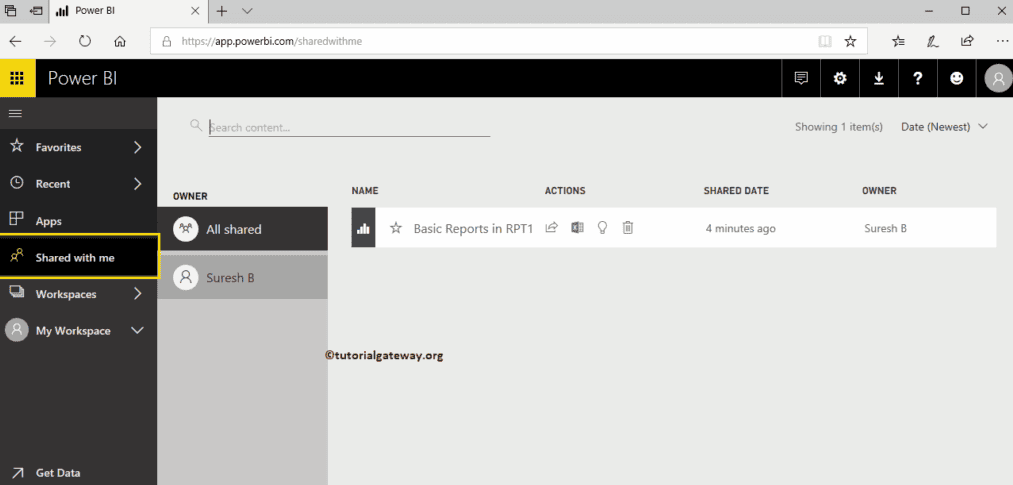This screenshot has height=485, width=1013.
Task: Click the Get Data arrow icon
Action: 17,473
